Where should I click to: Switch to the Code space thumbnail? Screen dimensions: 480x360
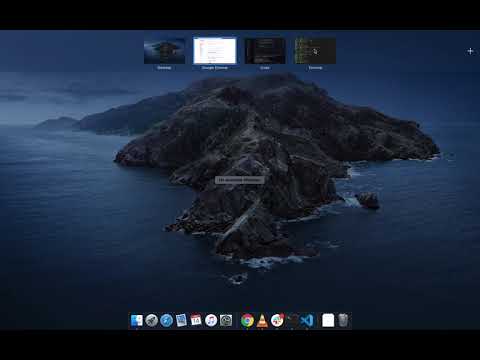265,51
